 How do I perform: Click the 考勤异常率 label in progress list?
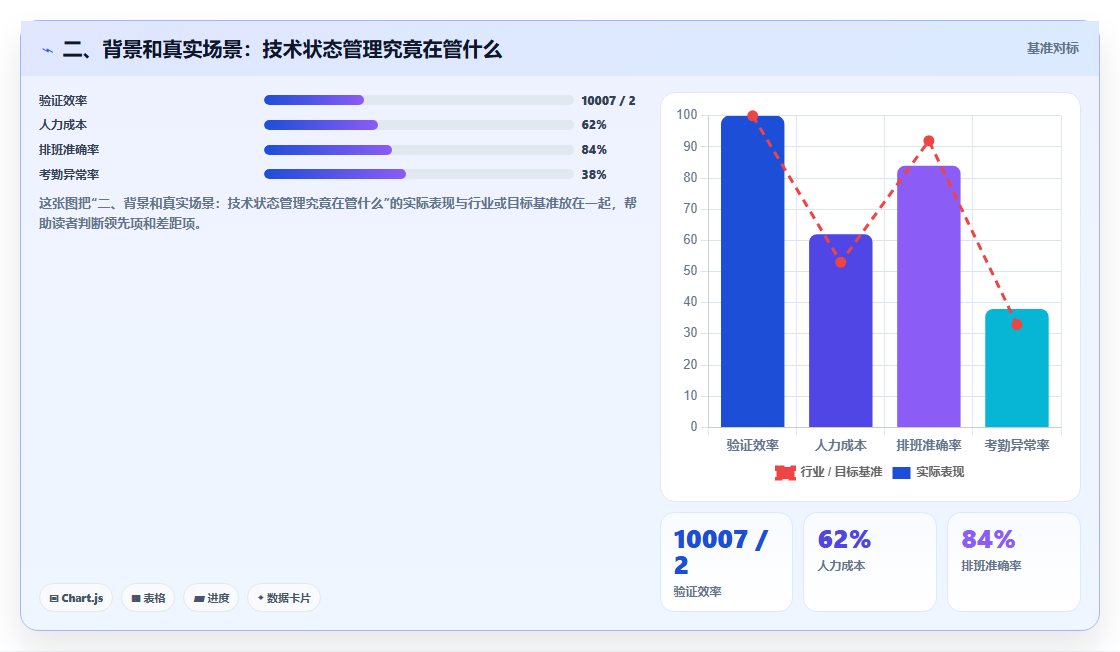[x=69, y=175]
